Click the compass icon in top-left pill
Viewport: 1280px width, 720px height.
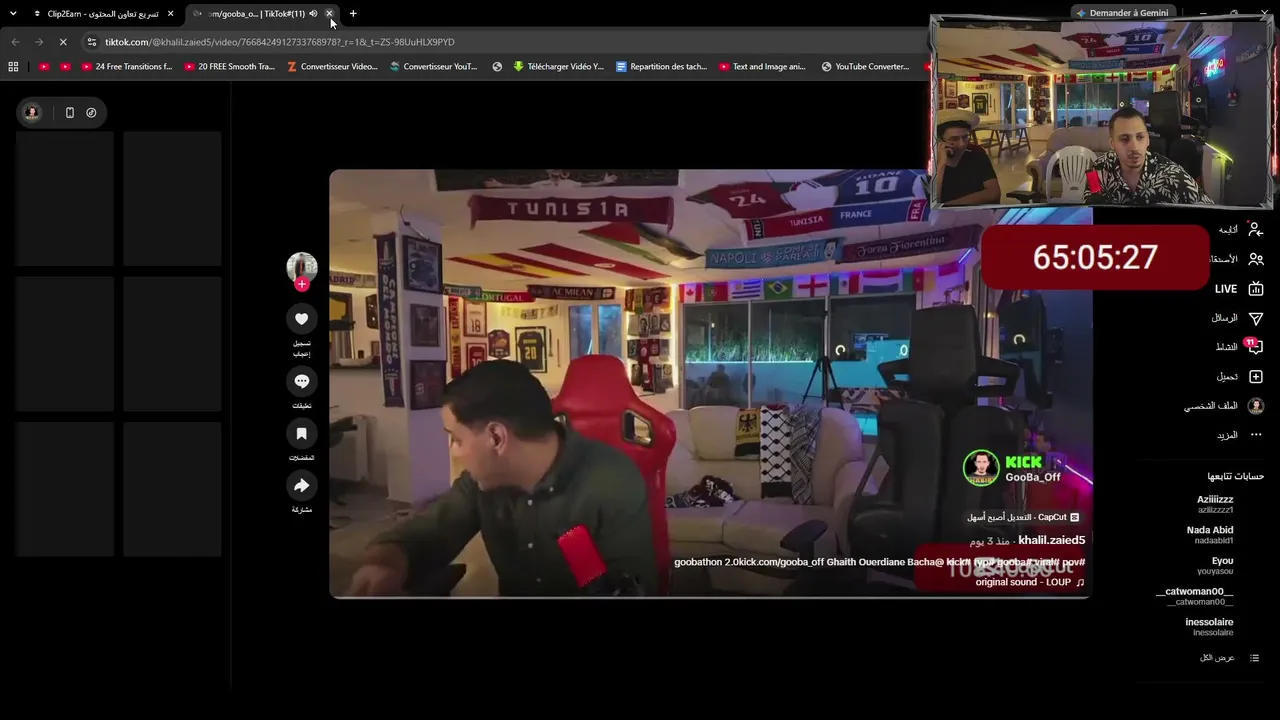(91, 113)
